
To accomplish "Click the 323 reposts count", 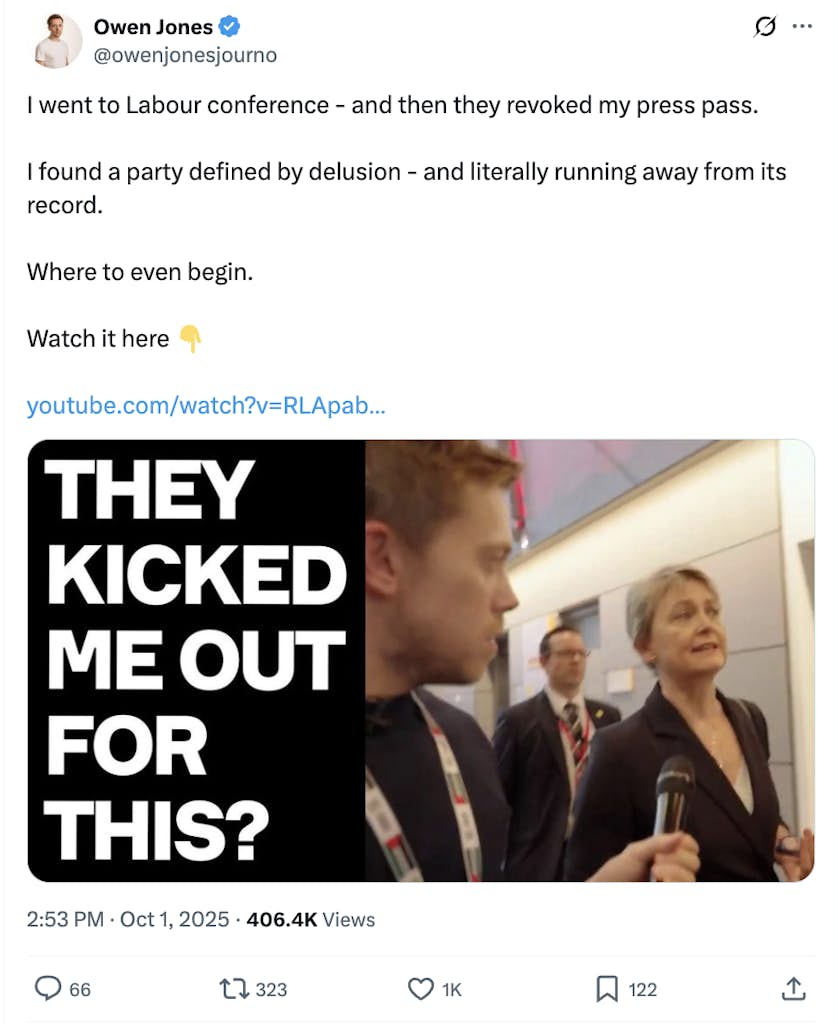I will coord(271,989).
